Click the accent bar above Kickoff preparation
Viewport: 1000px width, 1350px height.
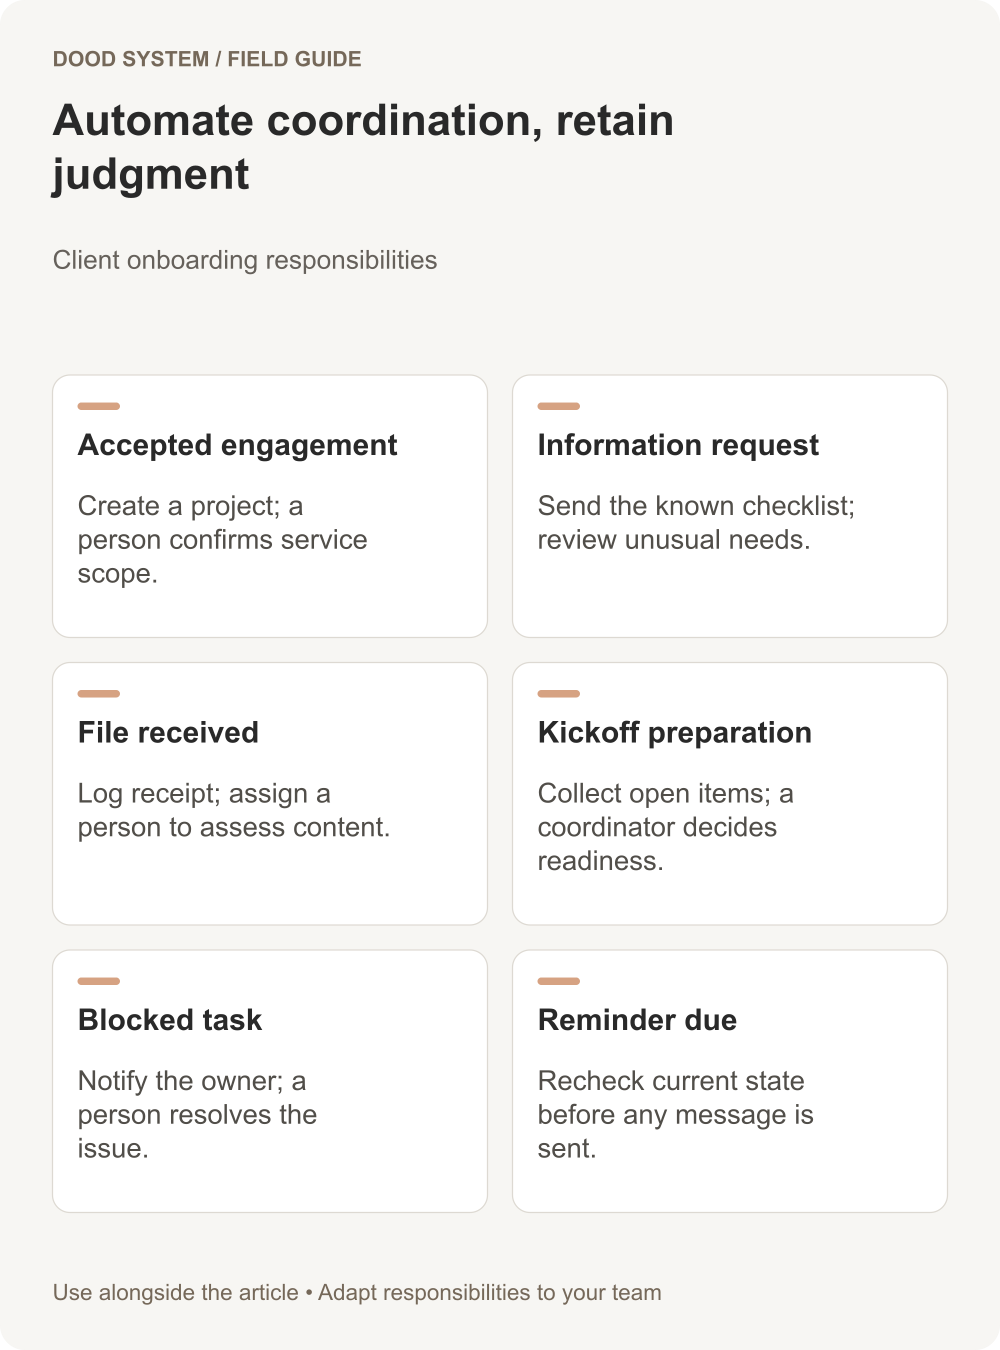(x=559, y=693)
